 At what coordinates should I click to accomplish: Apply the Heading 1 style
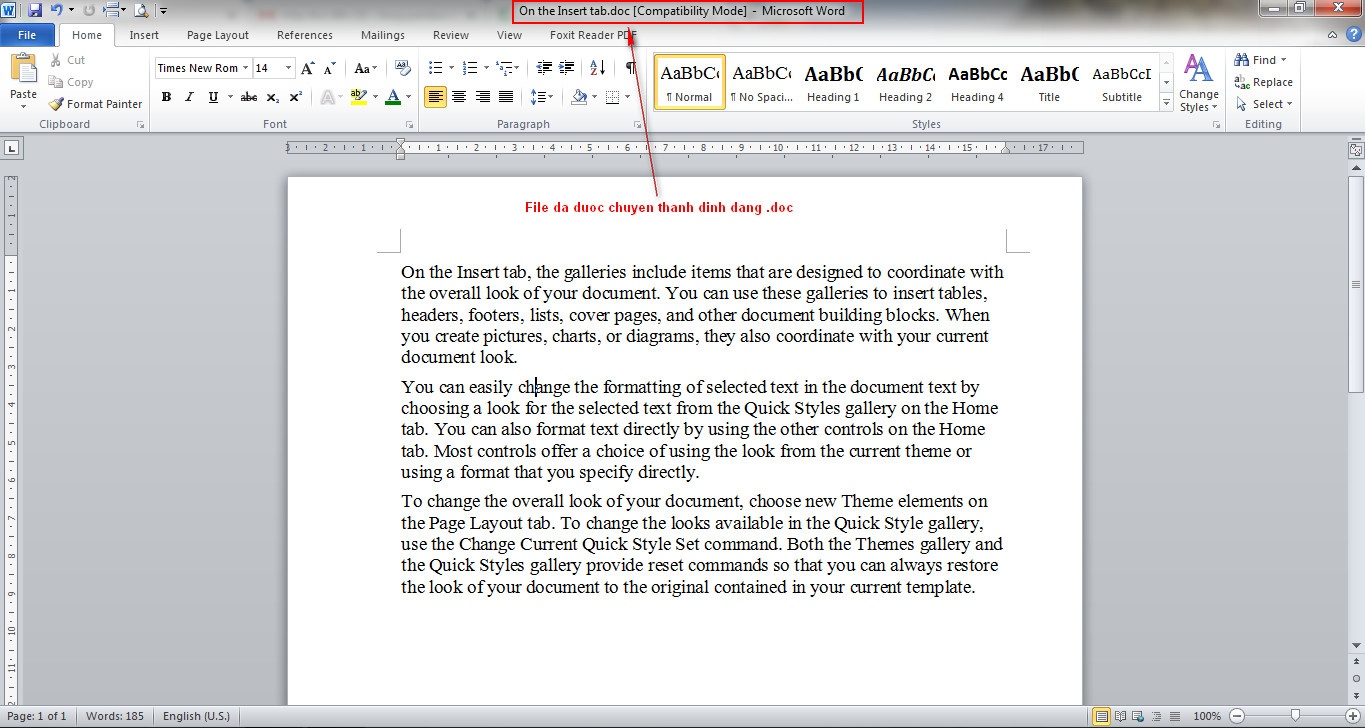tap(833, 82)
